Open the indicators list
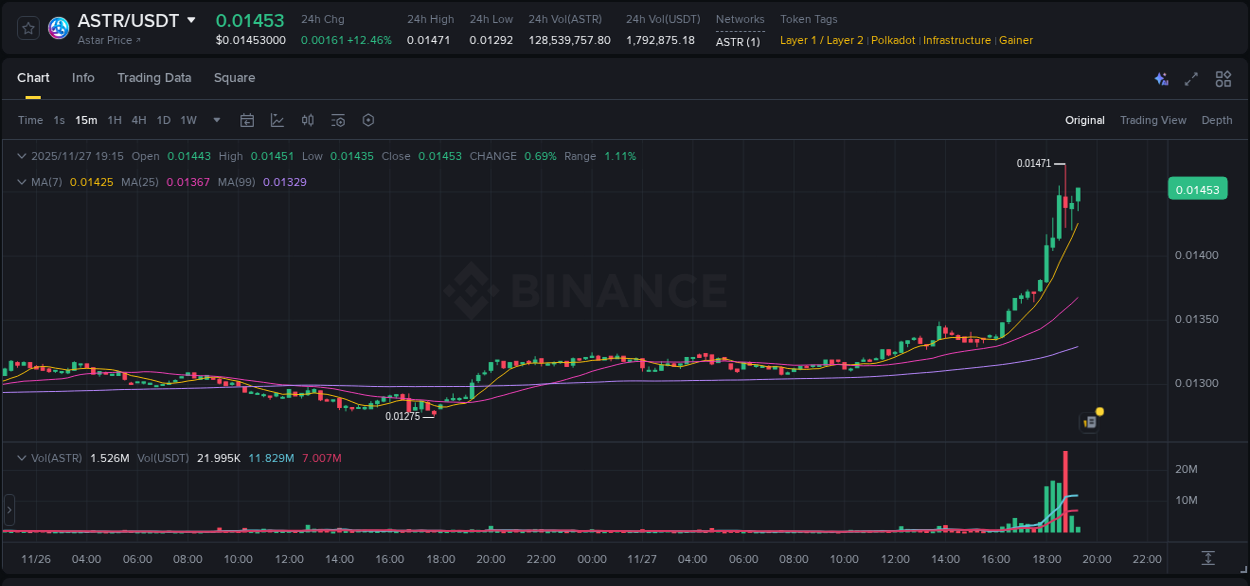This screenshot has height=586, width=1250. pyautogui.click(x=338, y=119)
